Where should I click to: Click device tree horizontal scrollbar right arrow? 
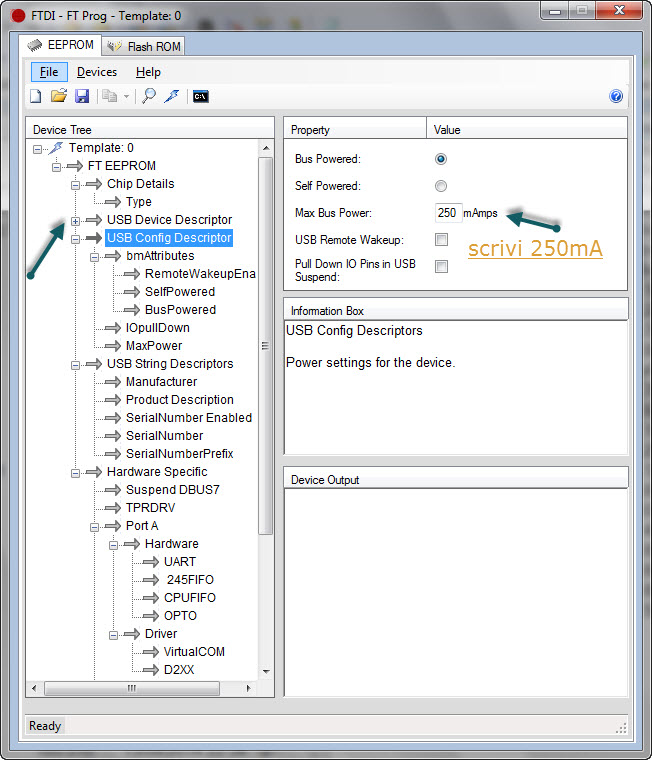click(249, 688)
